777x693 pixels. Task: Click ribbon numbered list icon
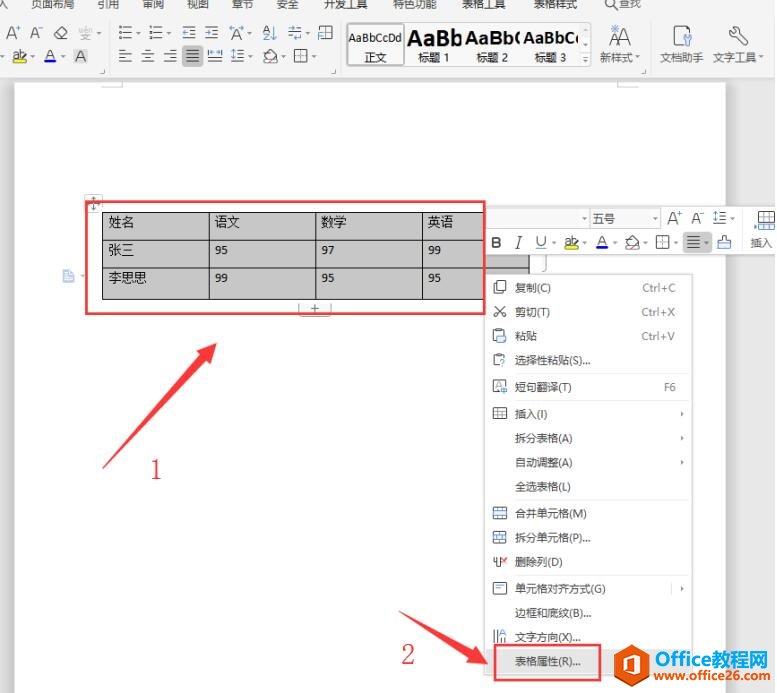pyautogui.click(x=156, y=33)
